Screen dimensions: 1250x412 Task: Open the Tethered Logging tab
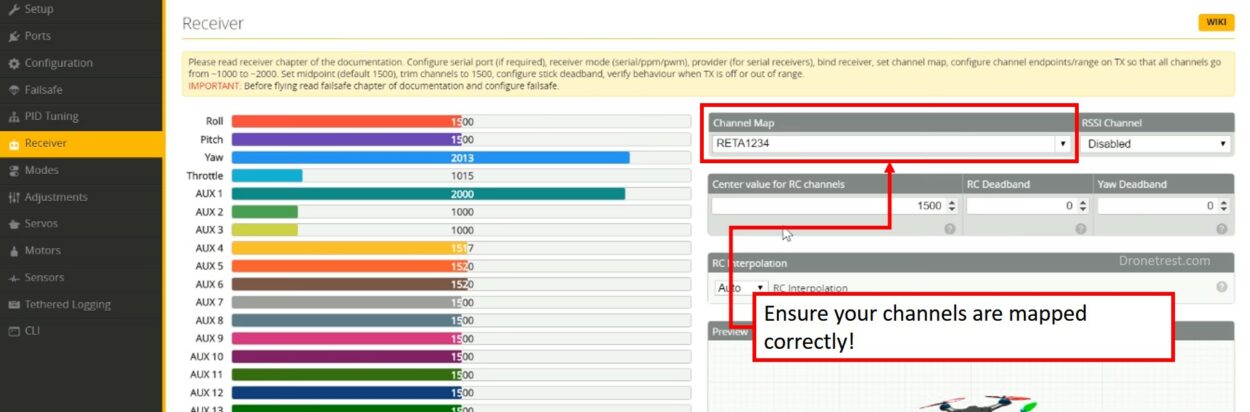point(67,305)
